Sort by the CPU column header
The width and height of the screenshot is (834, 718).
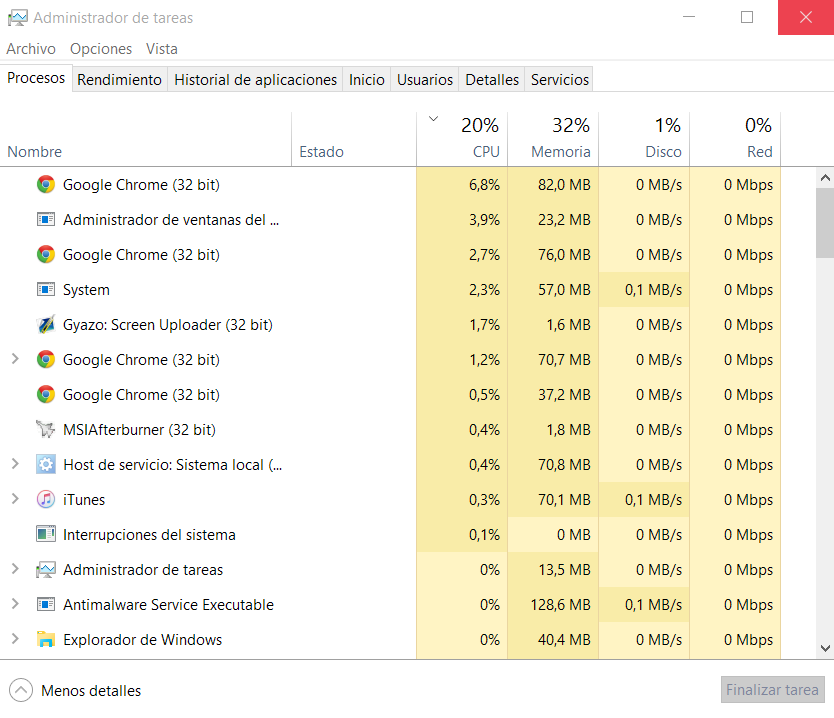pos(462,139)
